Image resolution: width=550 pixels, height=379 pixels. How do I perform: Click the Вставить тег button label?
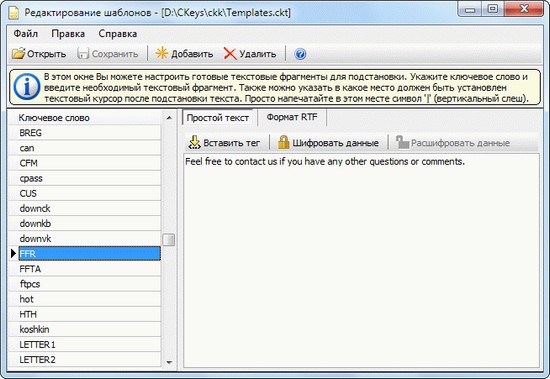232,143
